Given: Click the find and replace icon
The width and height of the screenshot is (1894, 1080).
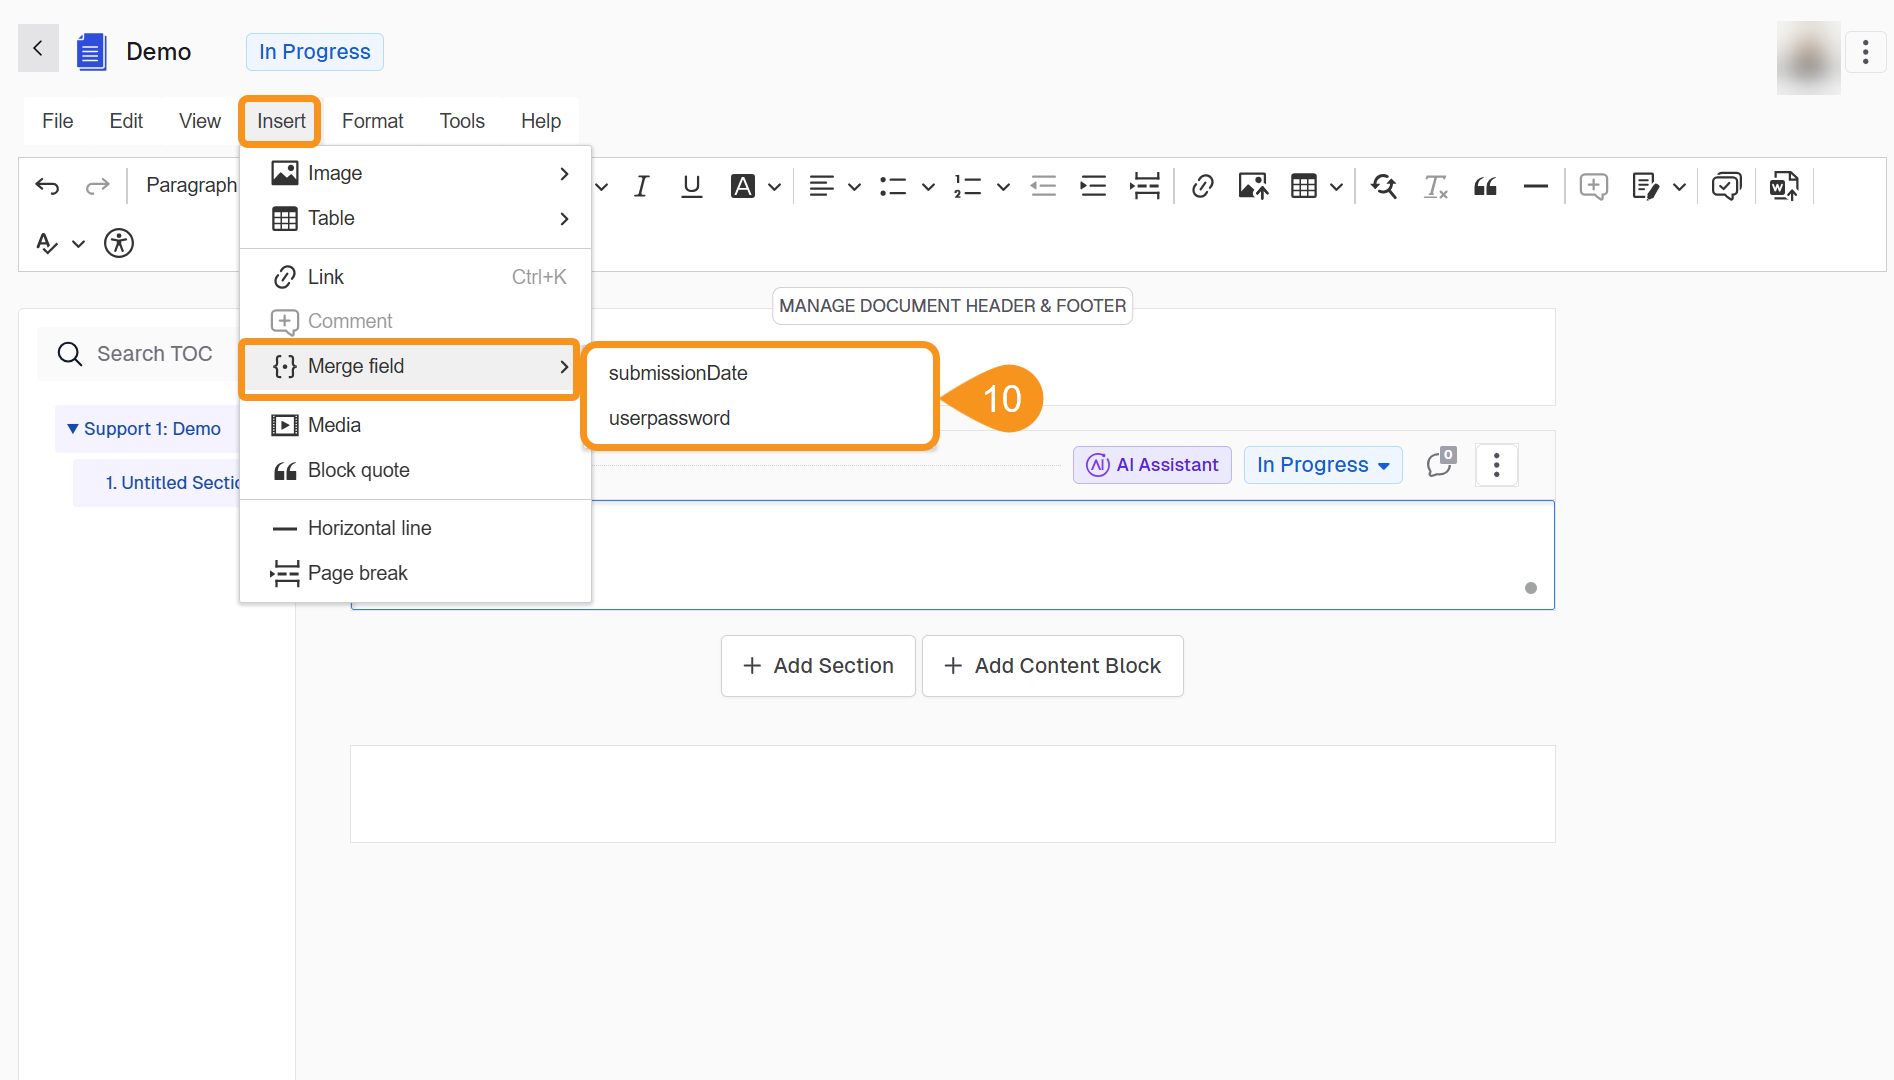Looking at the screenshot, I should pyautogui.click(x=1384, y=186).
